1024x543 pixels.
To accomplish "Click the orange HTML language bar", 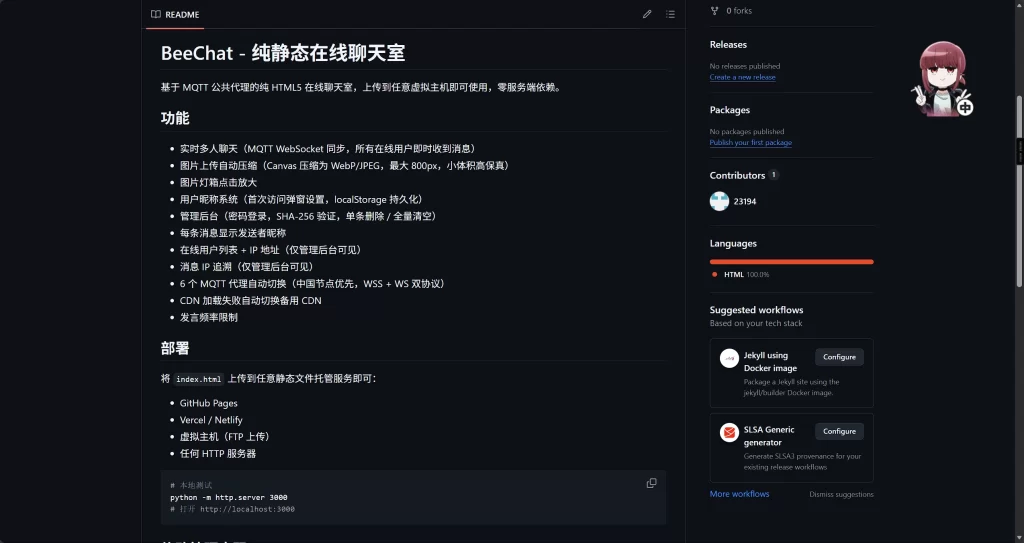I will pos(792,261).
